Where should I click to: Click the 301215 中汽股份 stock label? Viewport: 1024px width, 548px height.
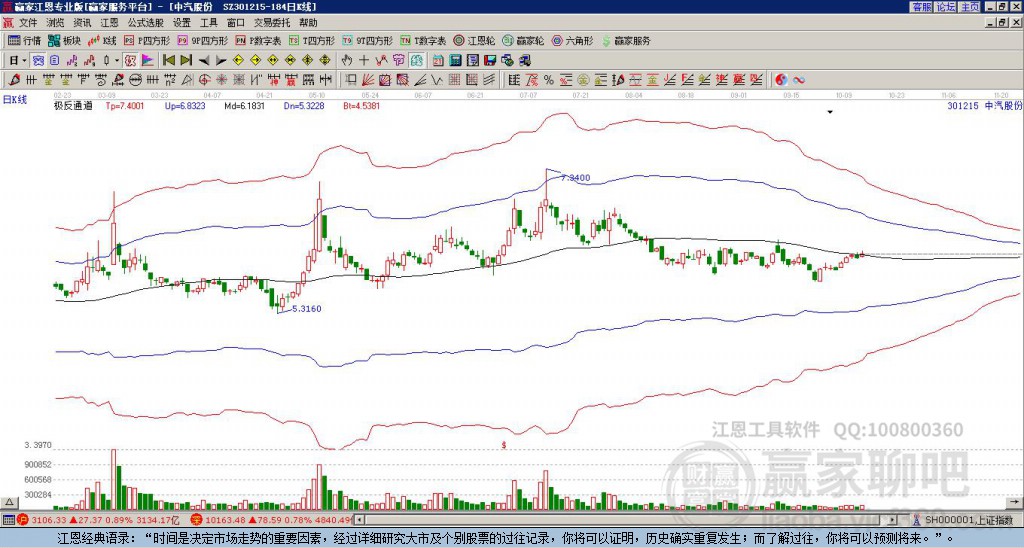click(985, 106)
